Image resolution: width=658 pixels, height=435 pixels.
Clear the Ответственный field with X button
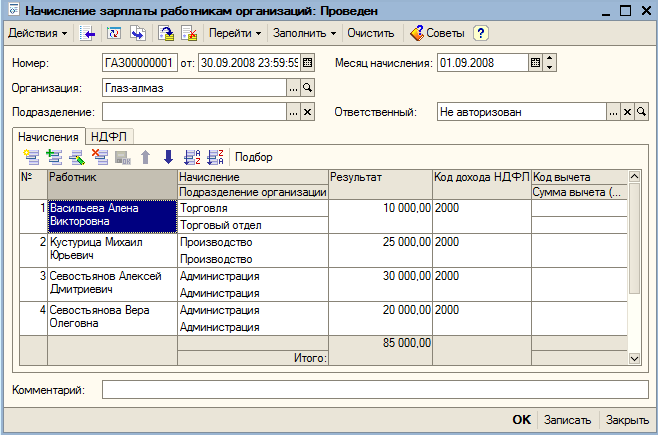click(x=627, y=112)
